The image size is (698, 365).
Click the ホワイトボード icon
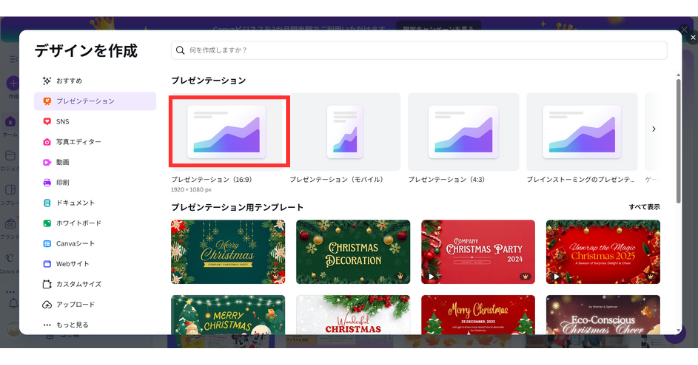pos(47,223)
